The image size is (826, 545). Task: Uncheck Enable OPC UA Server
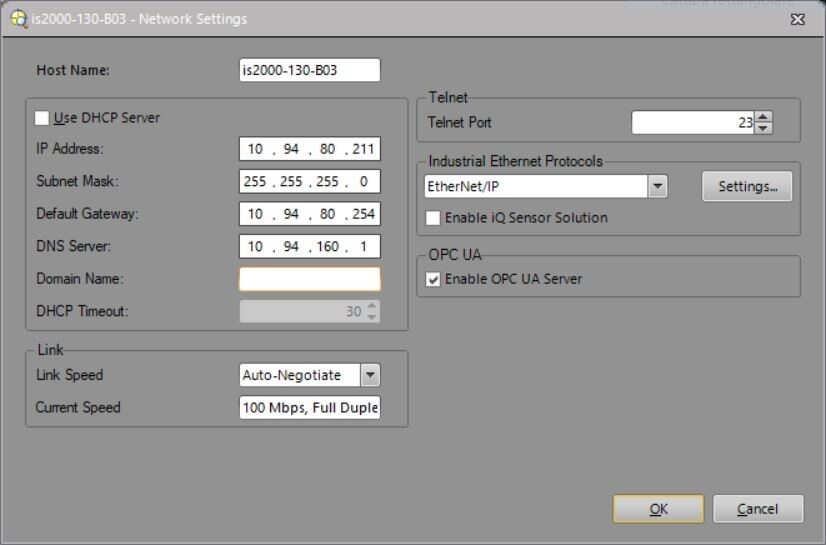point(433,279)
